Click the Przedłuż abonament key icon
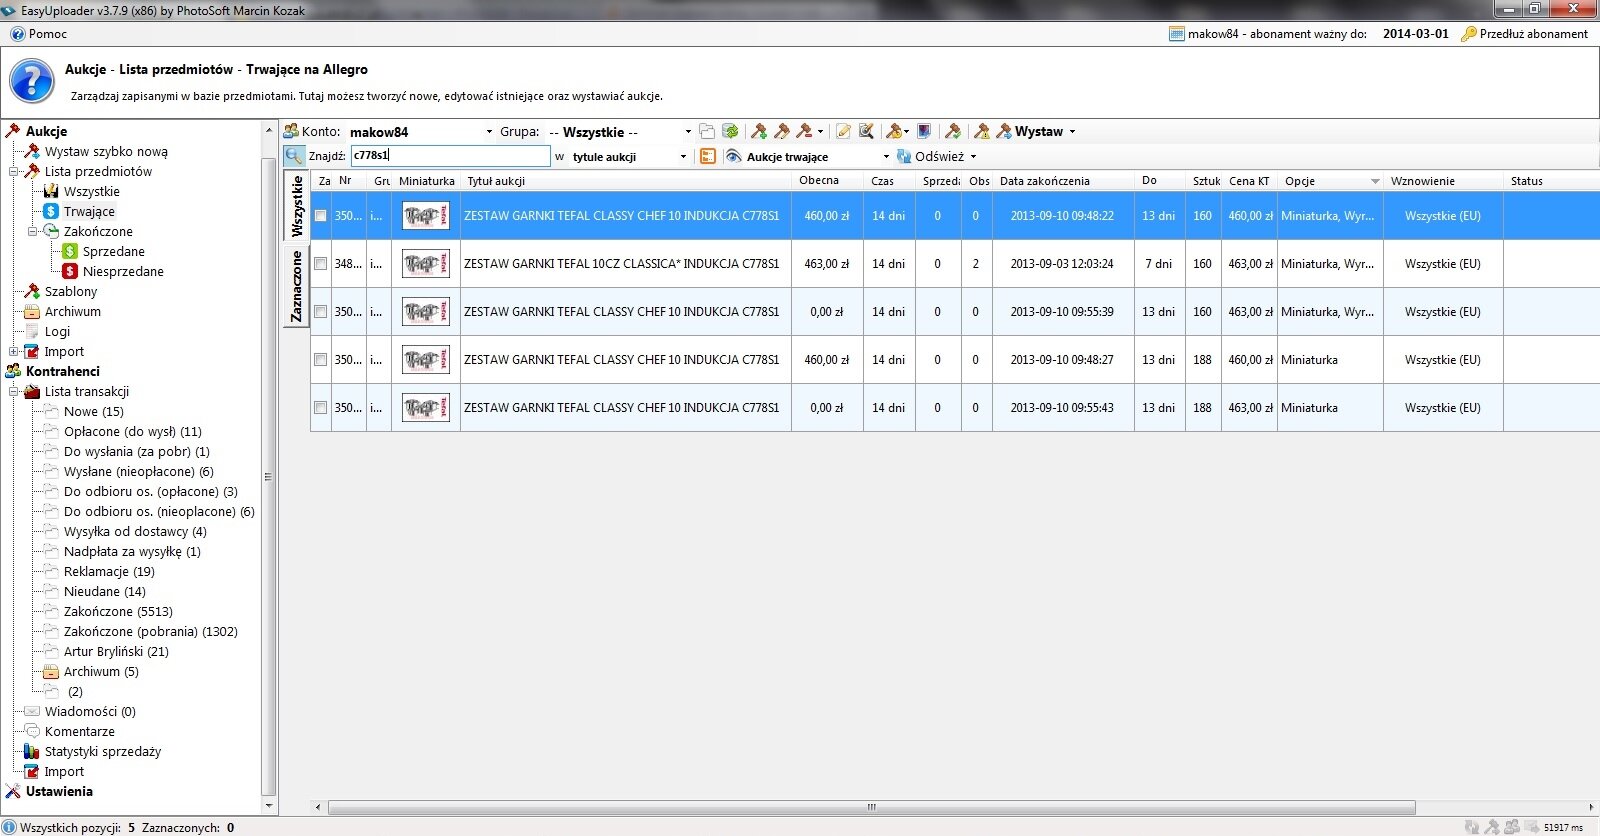This screenshot has width=1600, height=836. [x=1468, y=34]
